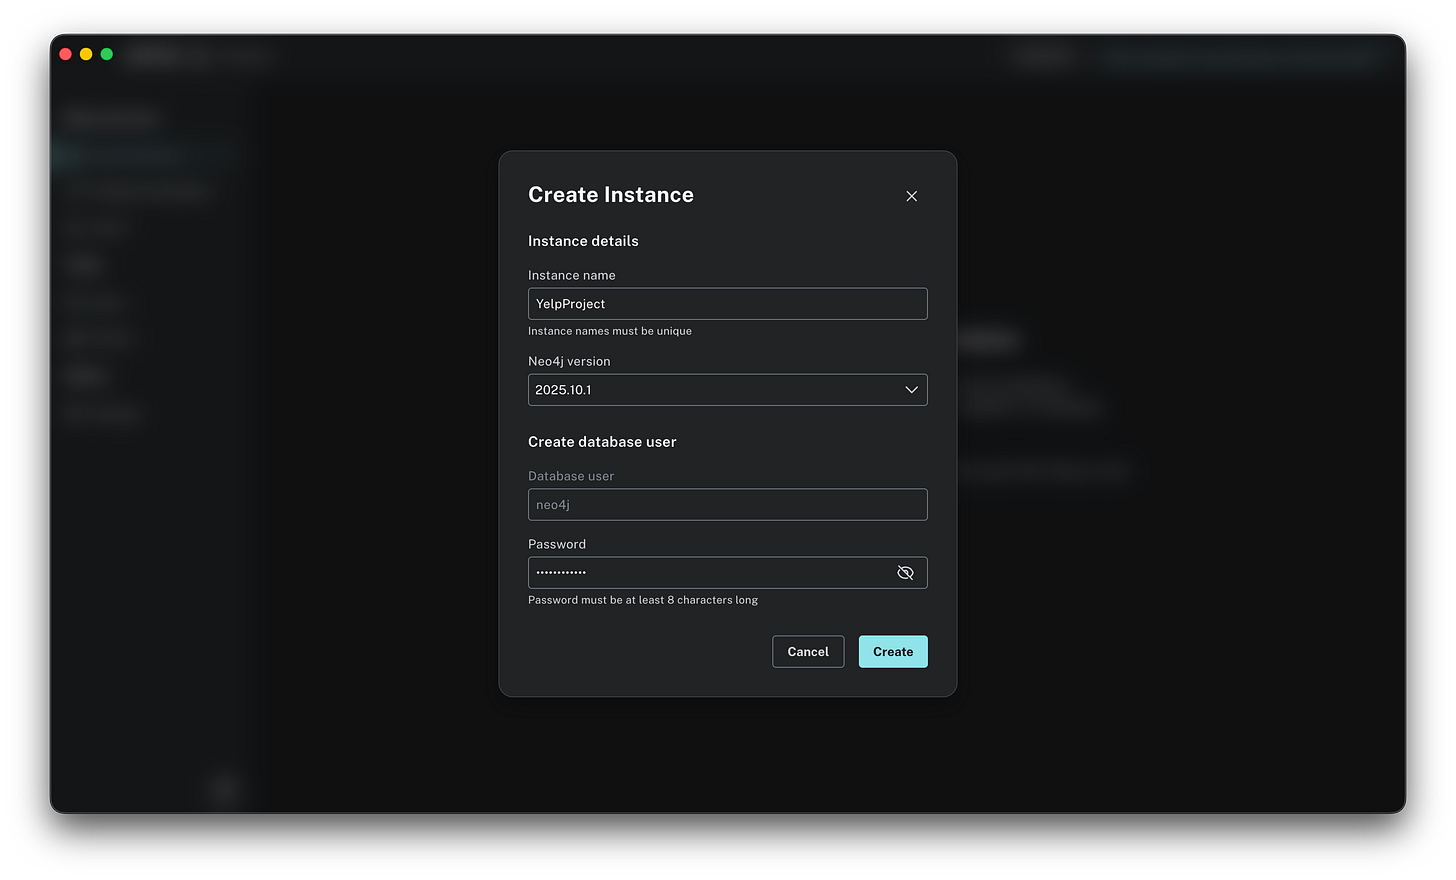The image size is (1456, 880).
Task: Click the yellow macOS minimize traffic light
Action: pos(85,54)
